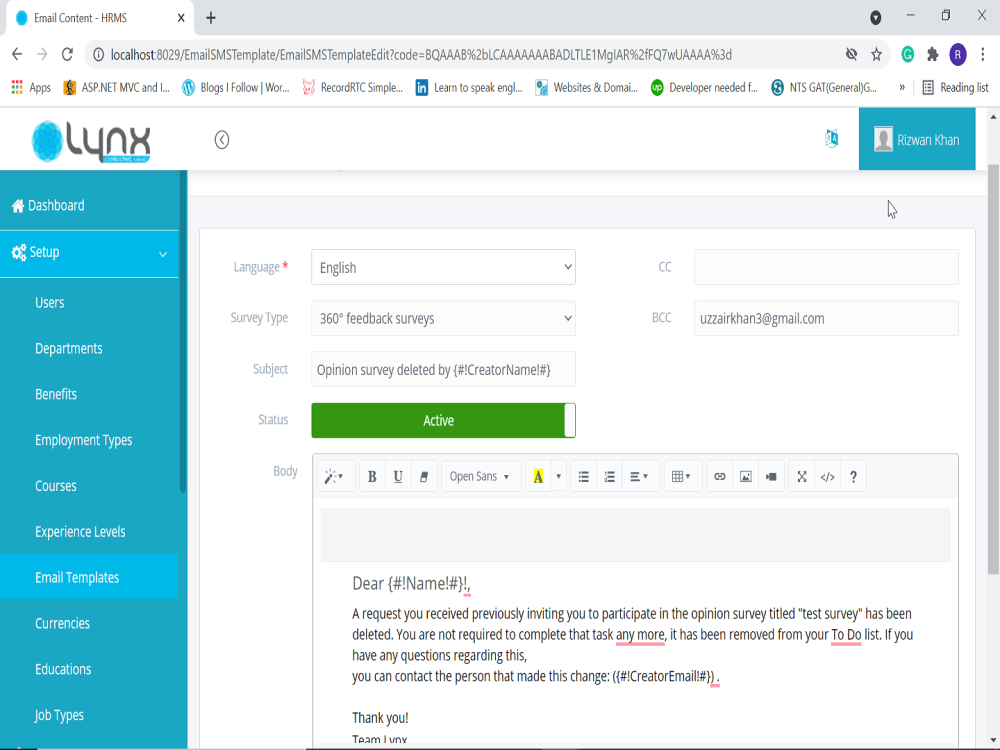Click the third-party cookie blocked eye icon
This screenshot has height=750, width=1000.
point(851,54)
